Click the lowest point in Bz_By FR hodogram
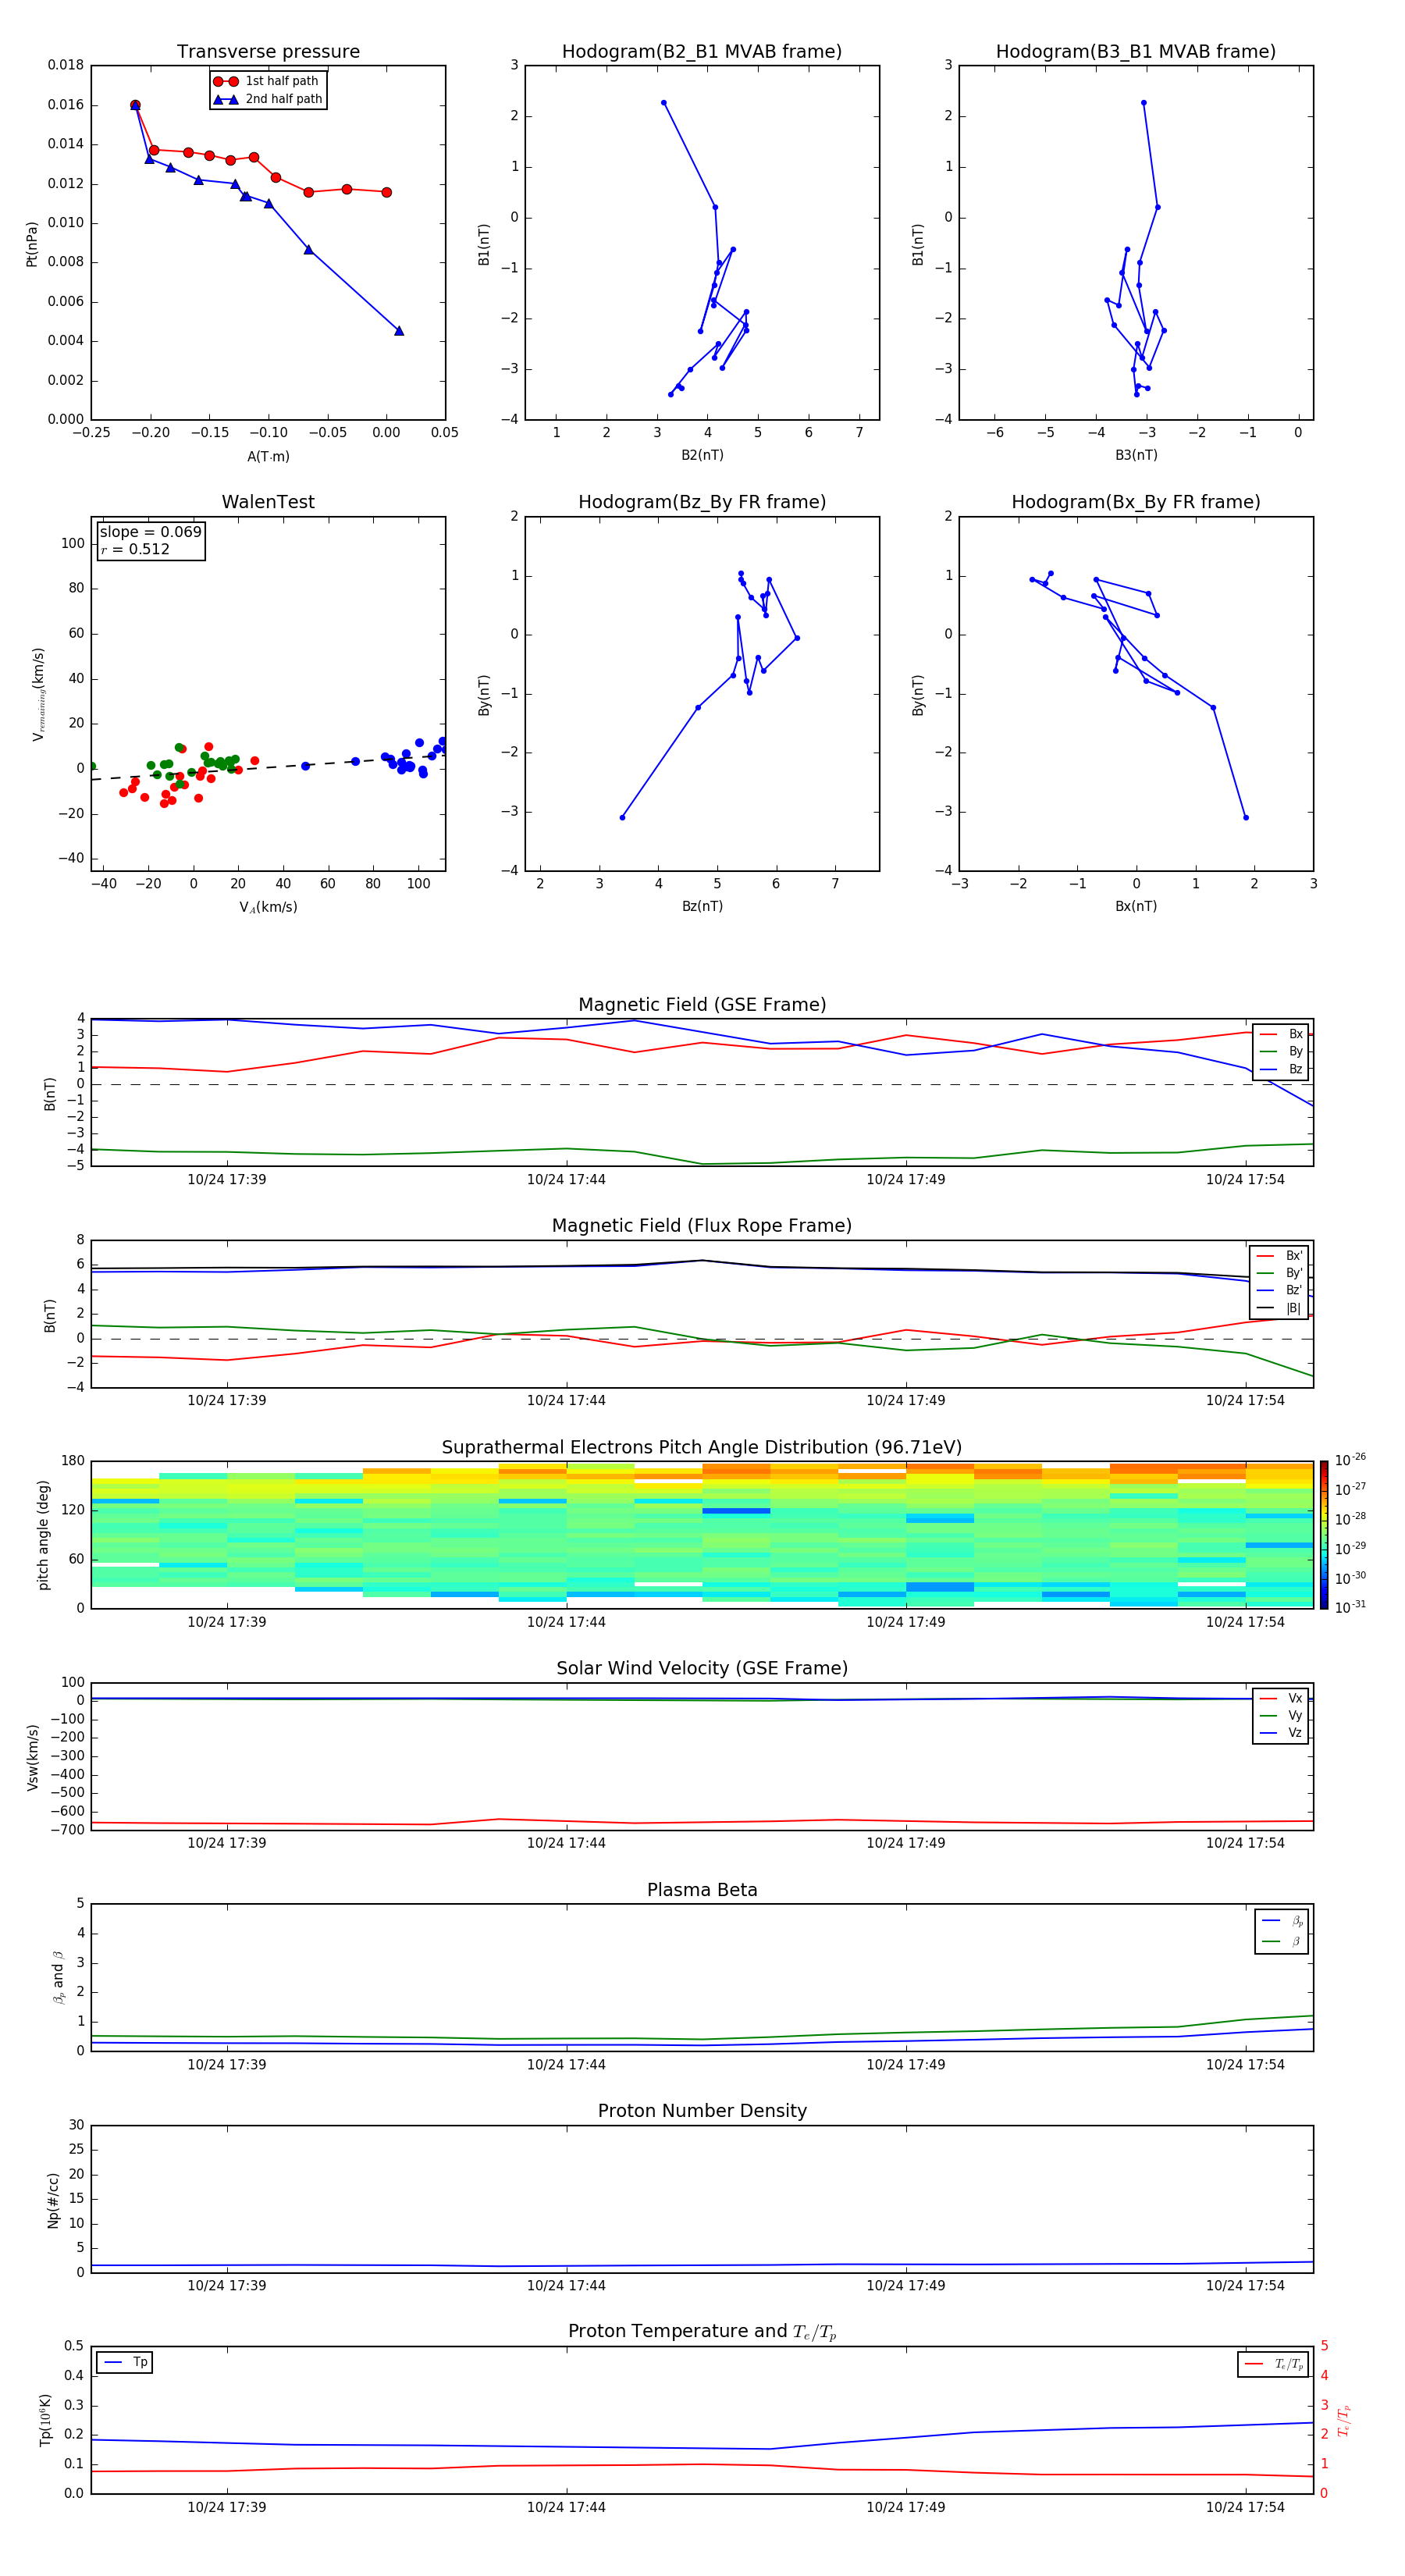Image resolution: width=1405 pixels, height=2576 pixels. [x=622, y=818]
